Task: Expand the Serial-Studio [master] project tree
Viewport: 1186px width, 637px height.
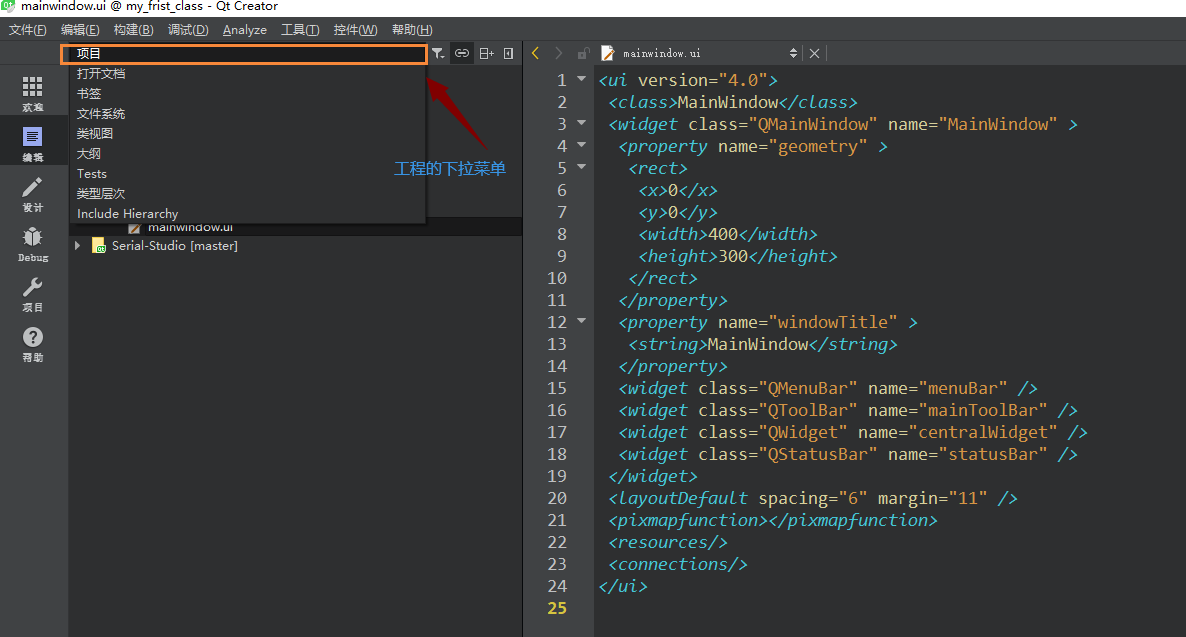Action: [77, 245]
